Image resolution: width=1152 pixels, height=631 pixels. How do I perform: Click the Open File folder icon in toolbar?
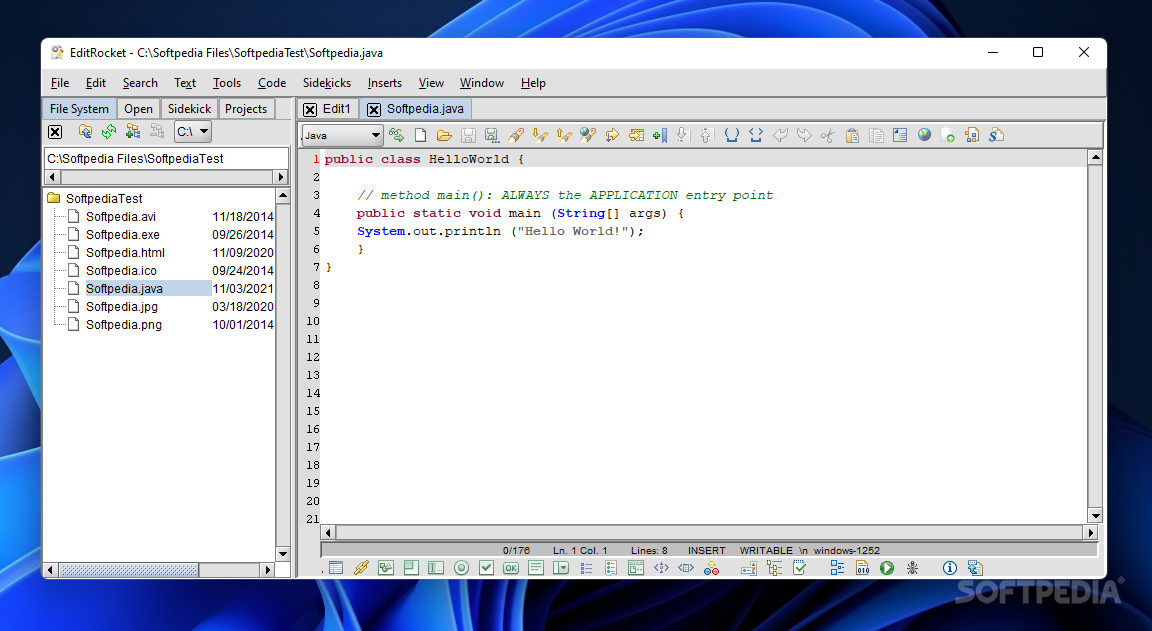[444, 135]
